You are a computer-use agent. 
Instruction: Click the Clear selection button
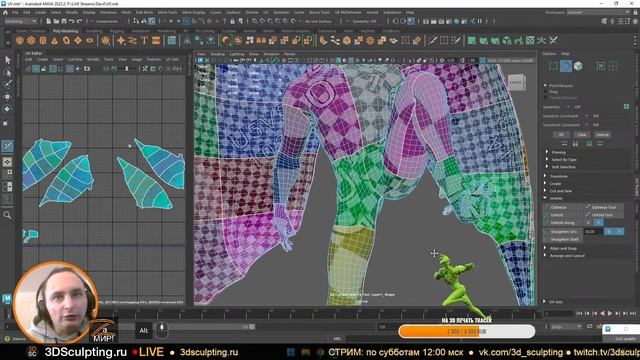click(582, 134)
